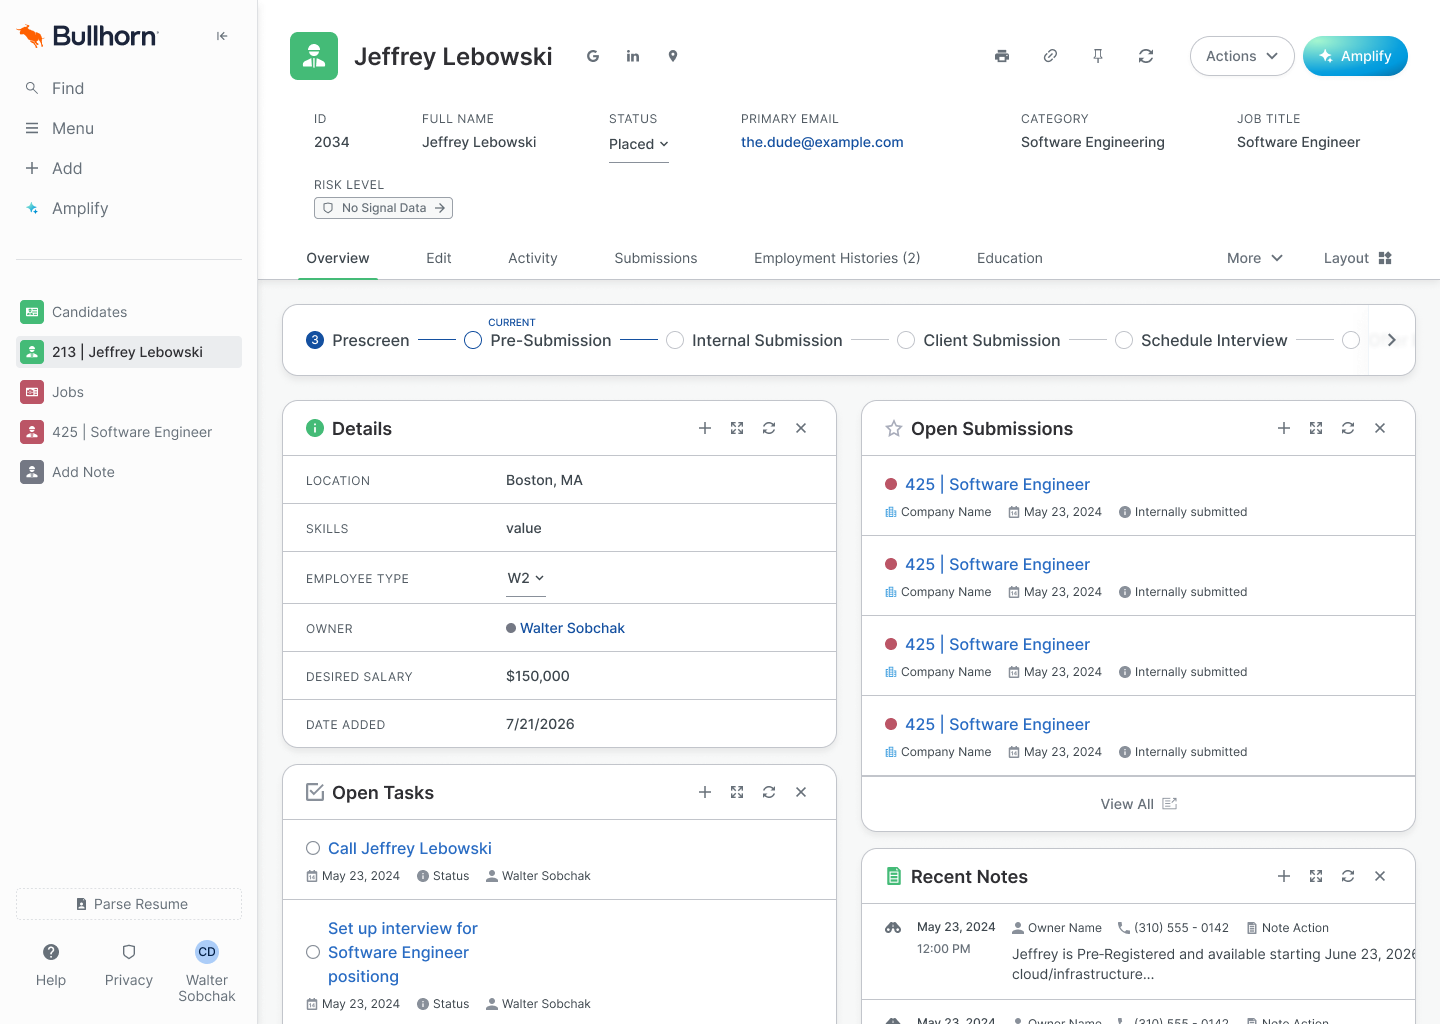Open Employment Histories (2) tab
Image resolution: width=1440 pixels, height=1024 pixels.
pyautogui.click(x=837, y=258)
